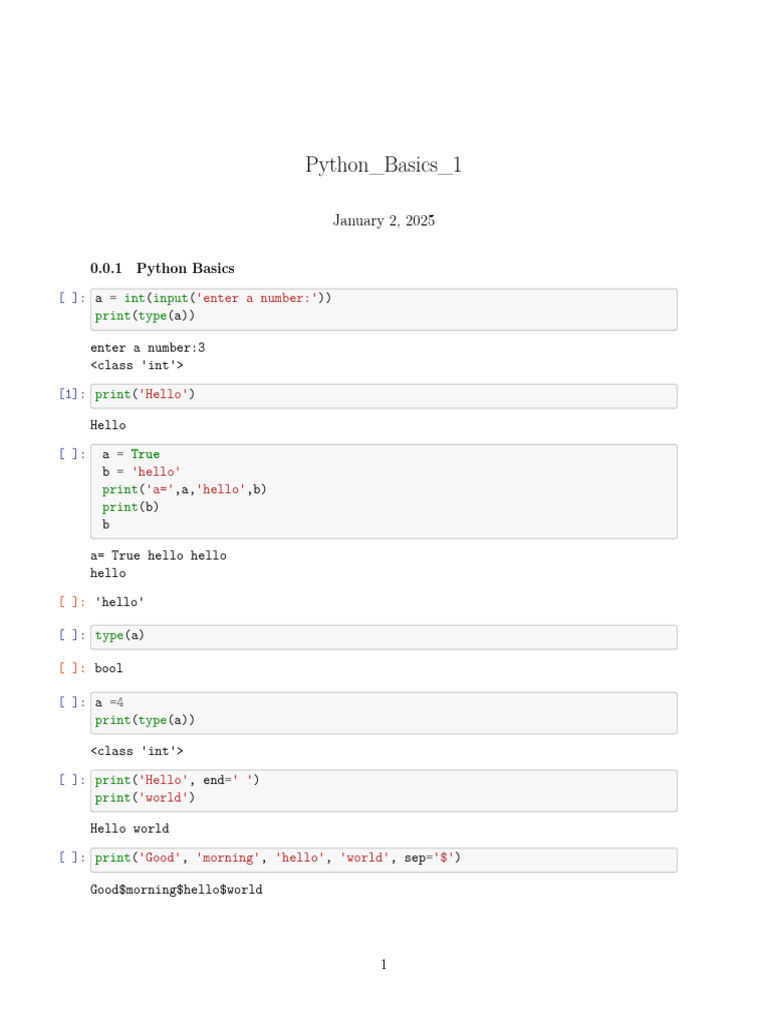The width and height of the screenshot is (768, 1024).
Task: Click the January 2, 2025 date line
Action: tap(383, 221)
